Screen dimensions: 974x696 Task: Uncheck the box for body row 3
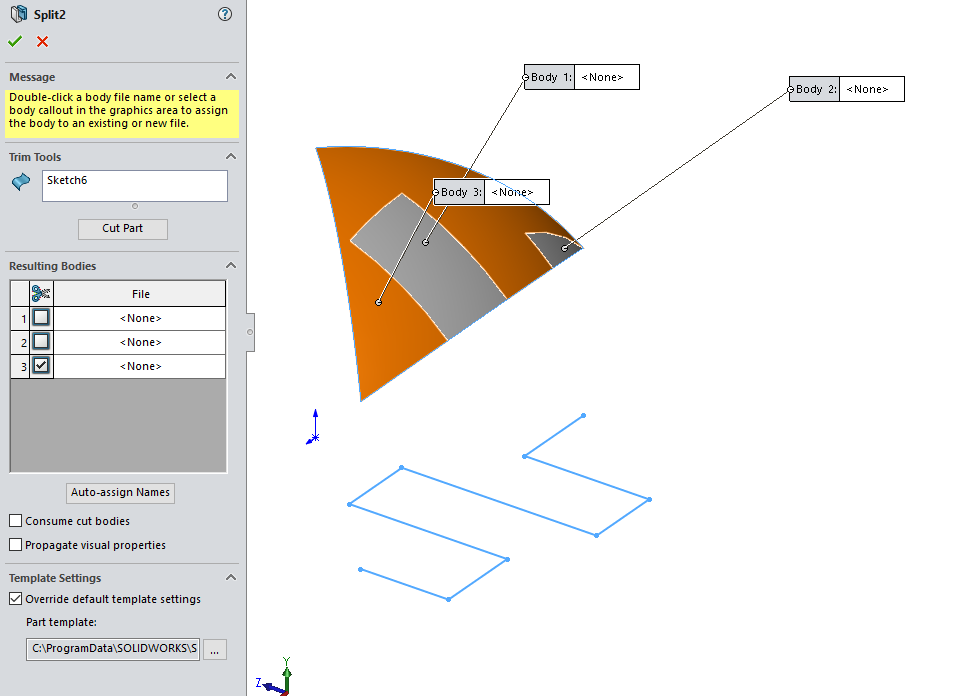click(x=41, y=366)
